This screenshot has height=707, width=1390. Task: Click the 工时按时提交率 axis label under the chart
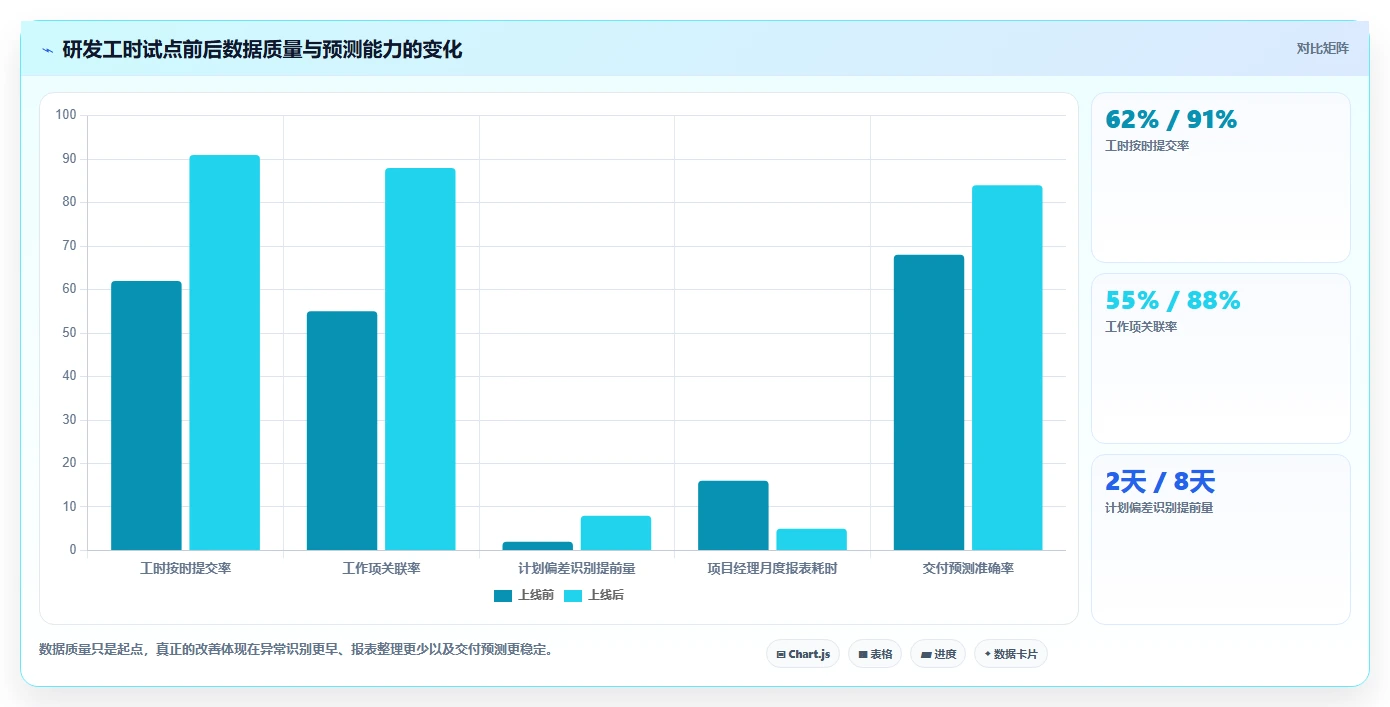[186, 569]
